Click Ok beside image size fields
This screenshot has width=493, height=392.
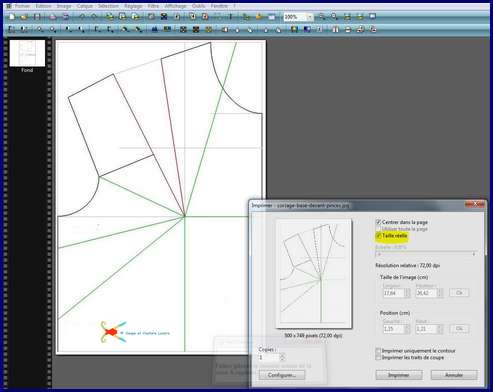(459, 293)
